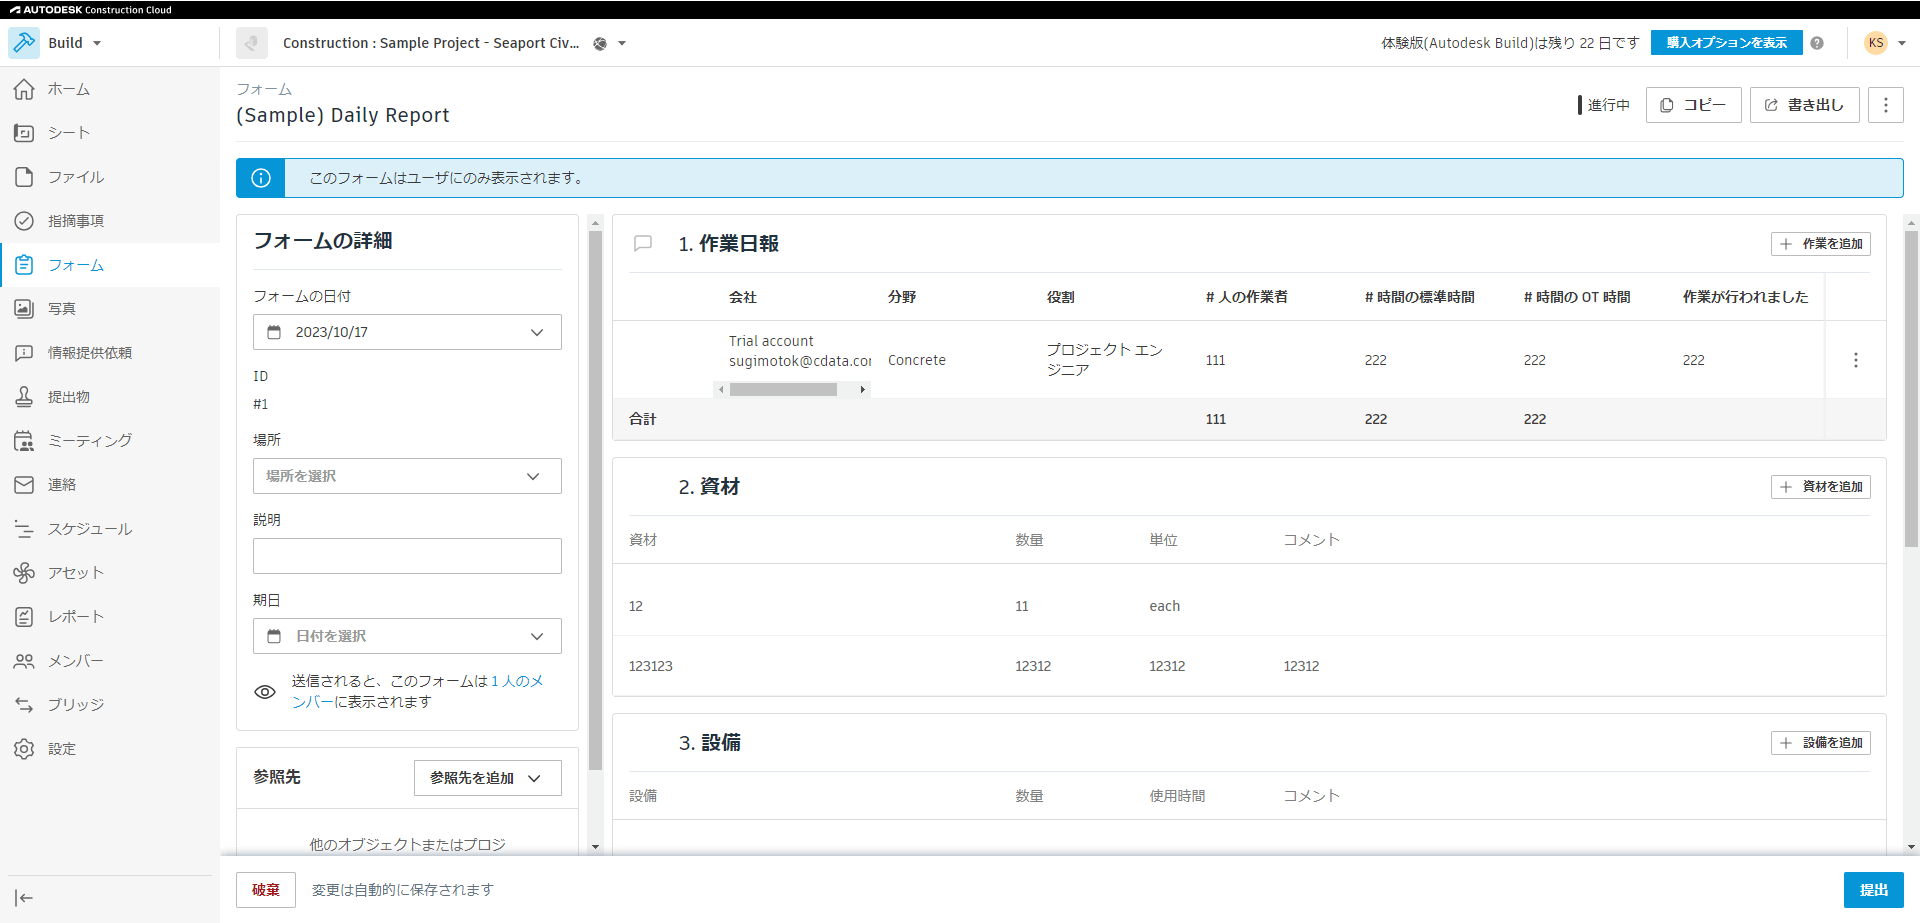
Task: Open the 情報提供依頼 (RFI) sidebar item
Action: point(110,353)
